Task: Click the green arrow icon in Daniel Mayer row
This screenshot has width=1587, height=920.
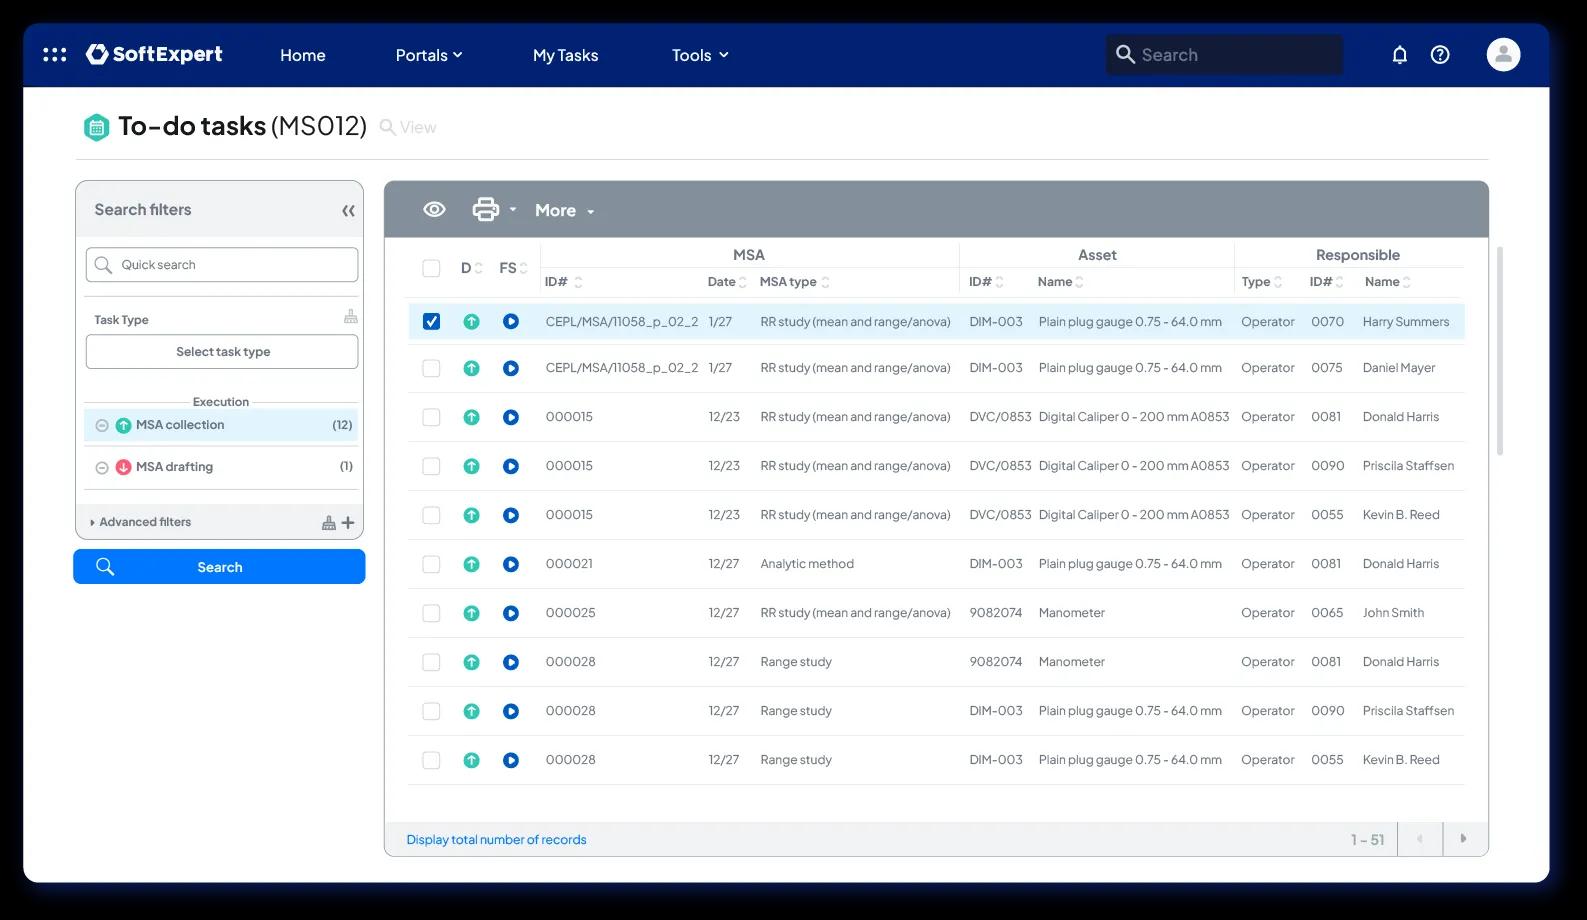Action: tap(471, 368)
